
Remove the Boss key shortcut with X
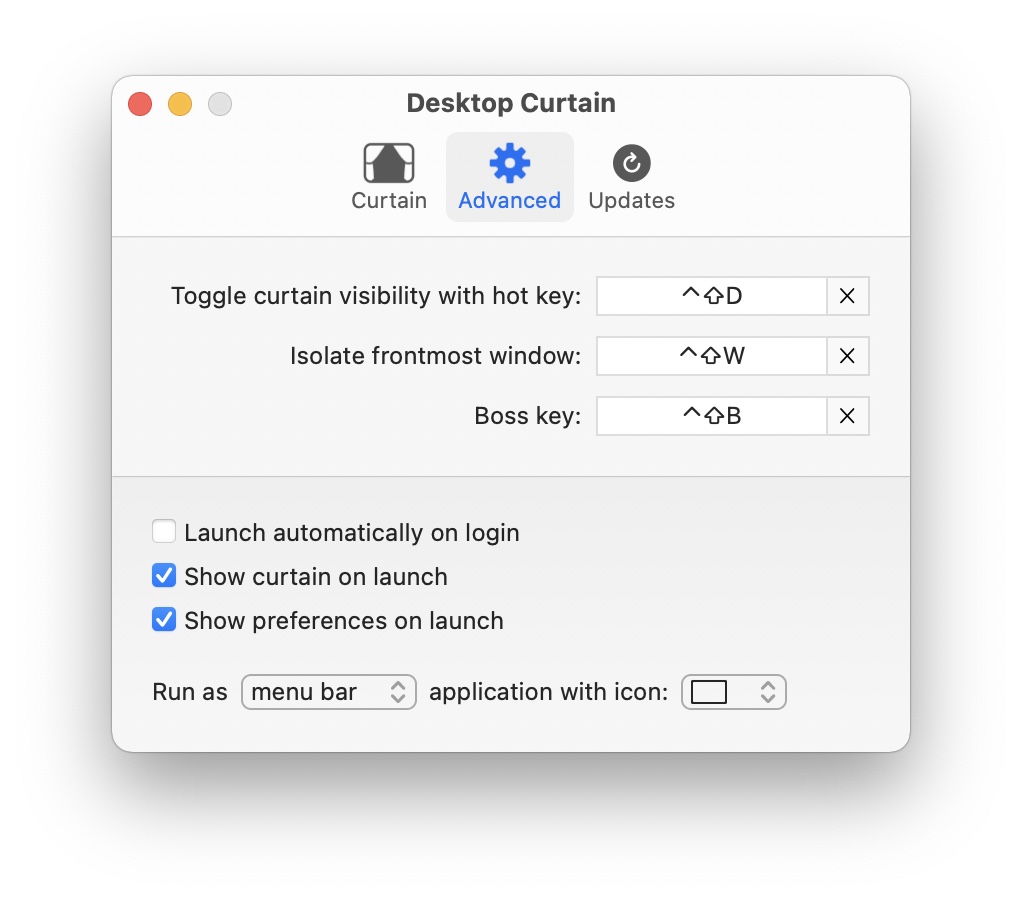pos(847,416)
